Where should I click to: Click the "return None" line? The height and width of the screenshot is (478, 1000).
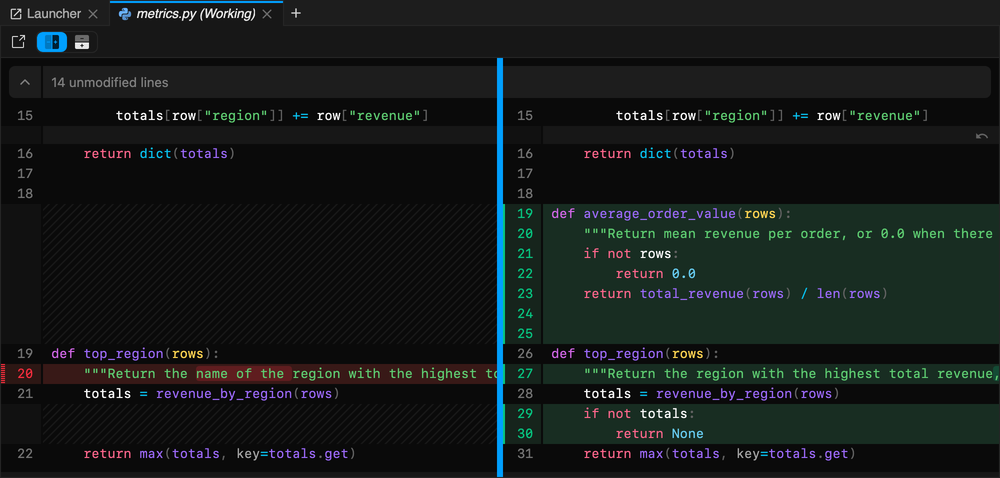click(659, 434)
